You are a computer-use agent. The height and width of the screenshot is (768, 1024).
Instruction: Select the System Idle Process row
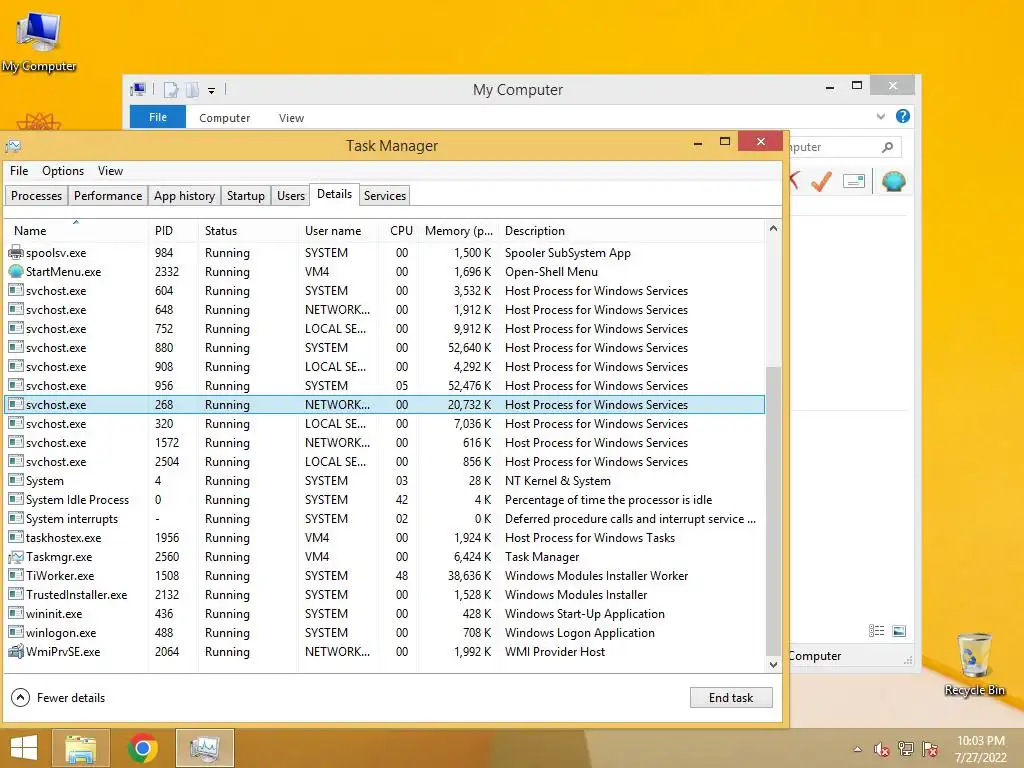point(385,500)
